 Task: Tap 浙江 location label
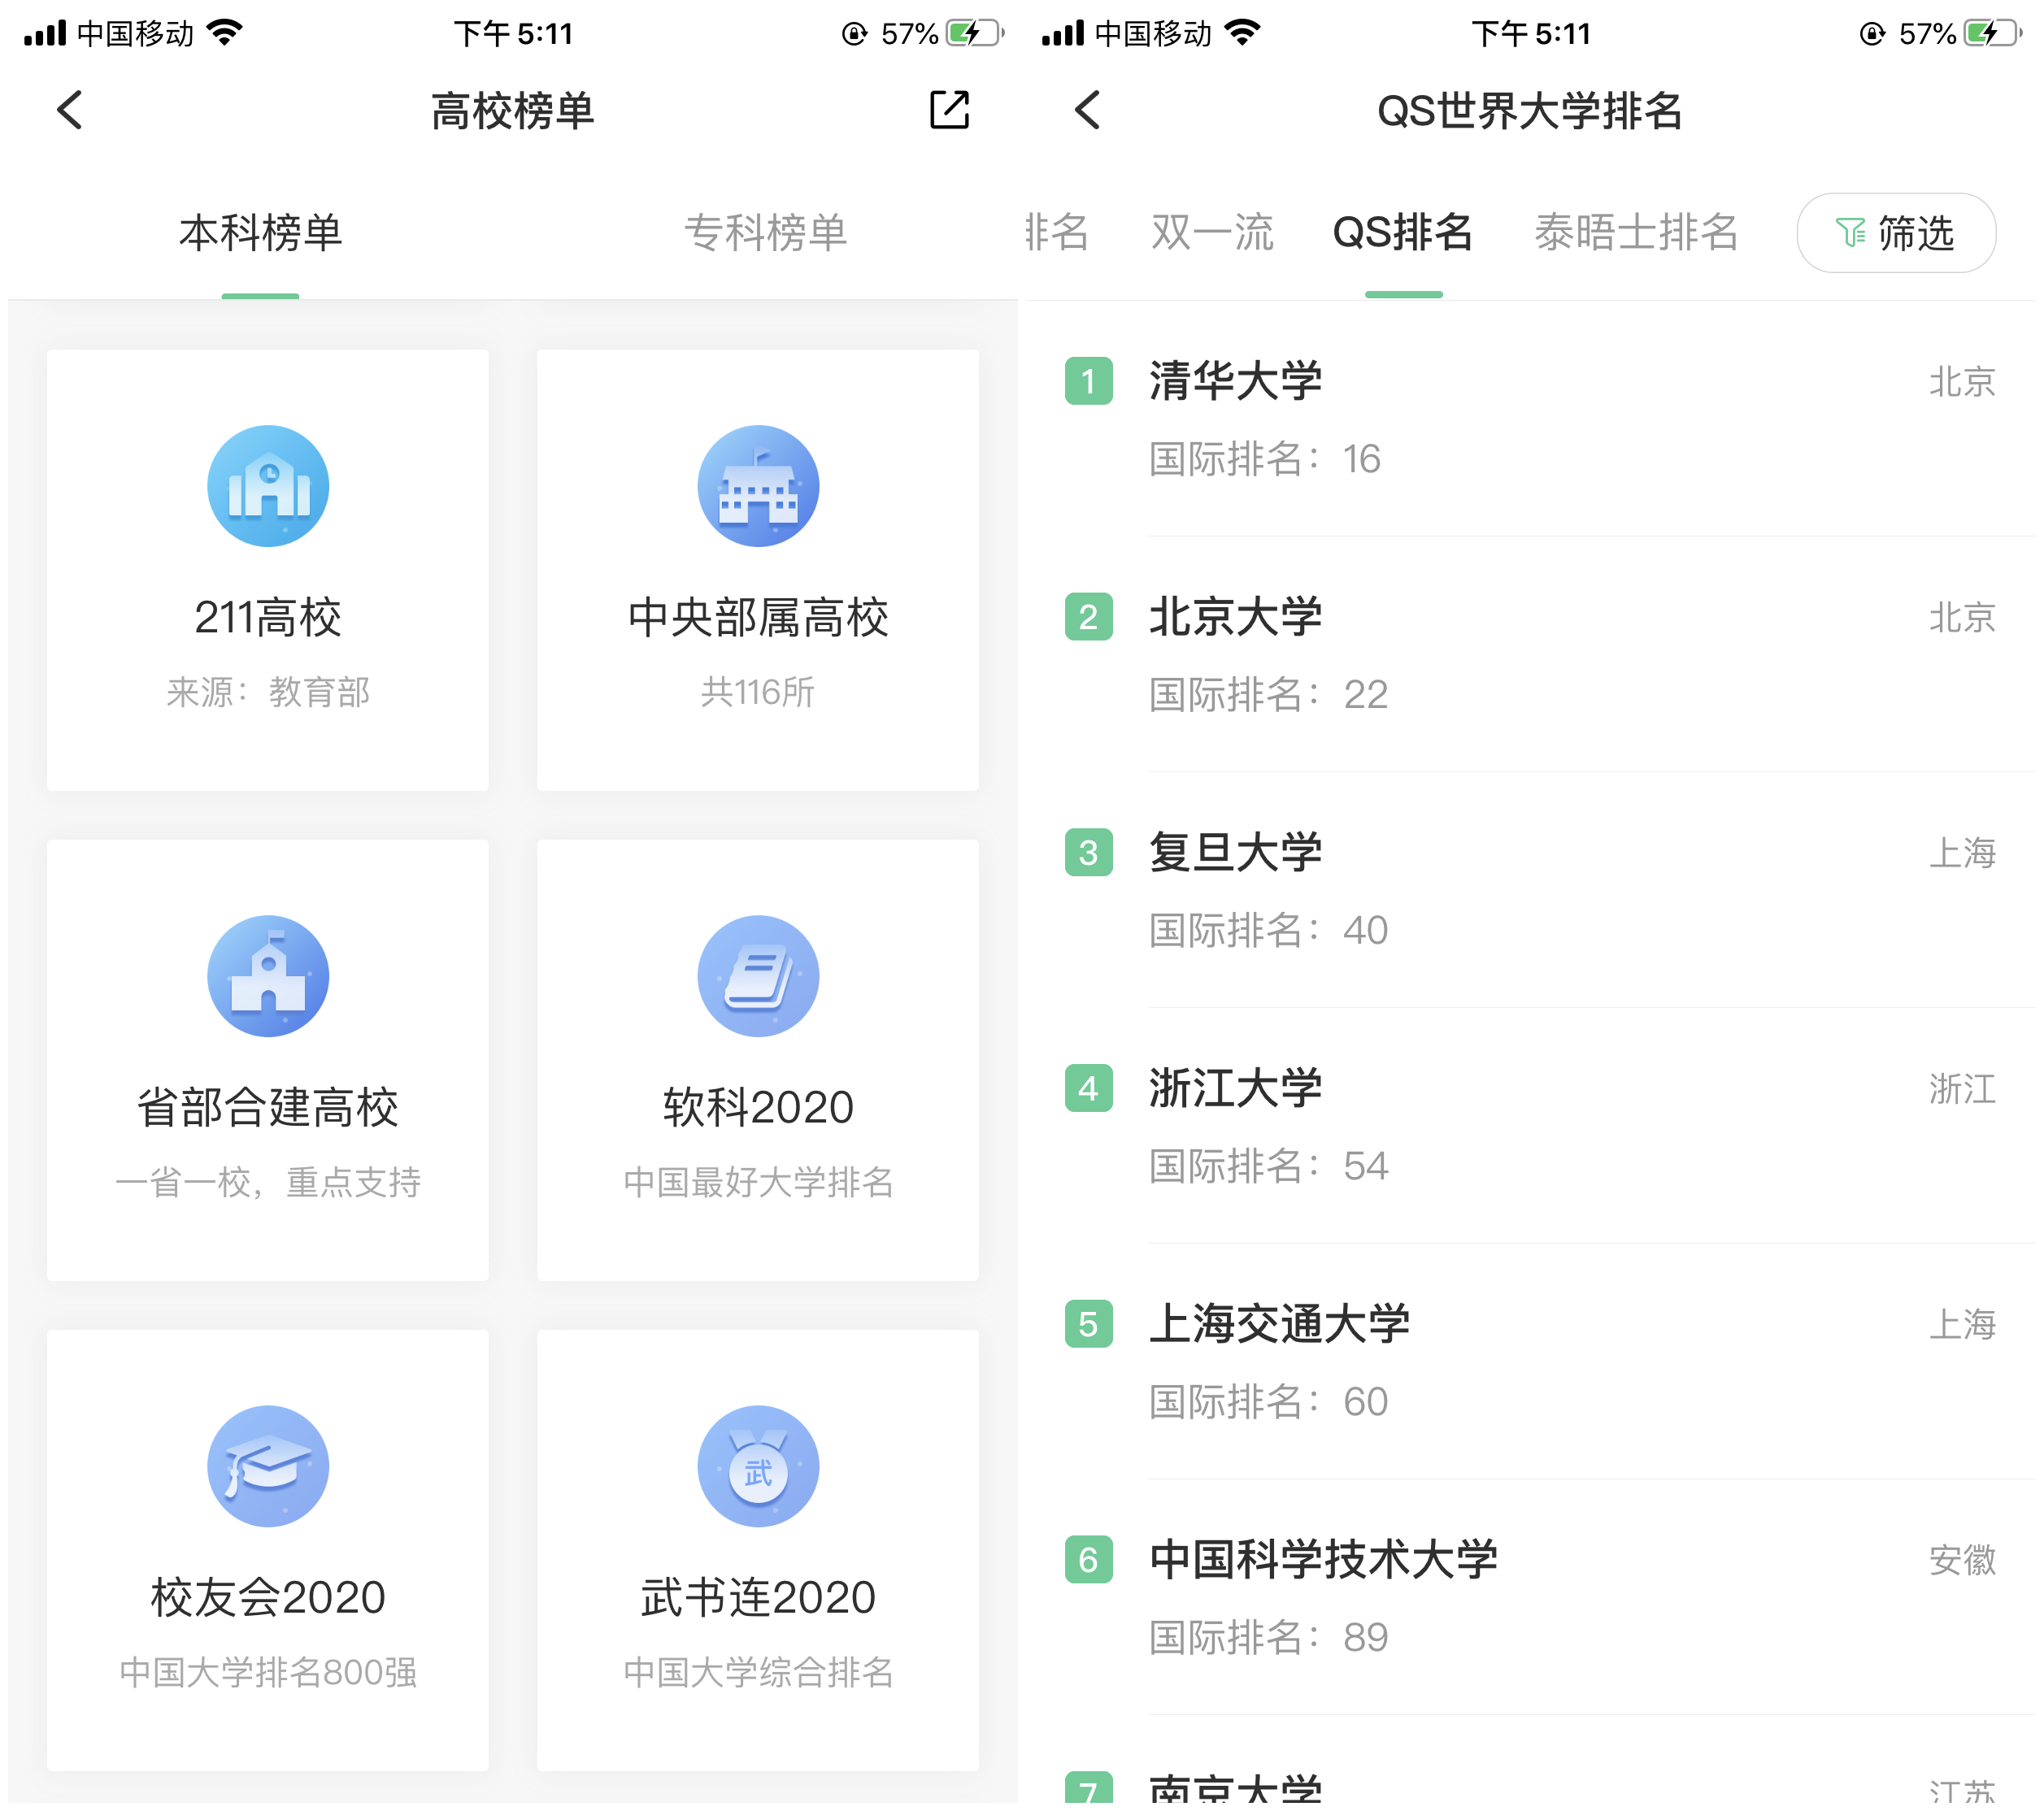1962,1089
